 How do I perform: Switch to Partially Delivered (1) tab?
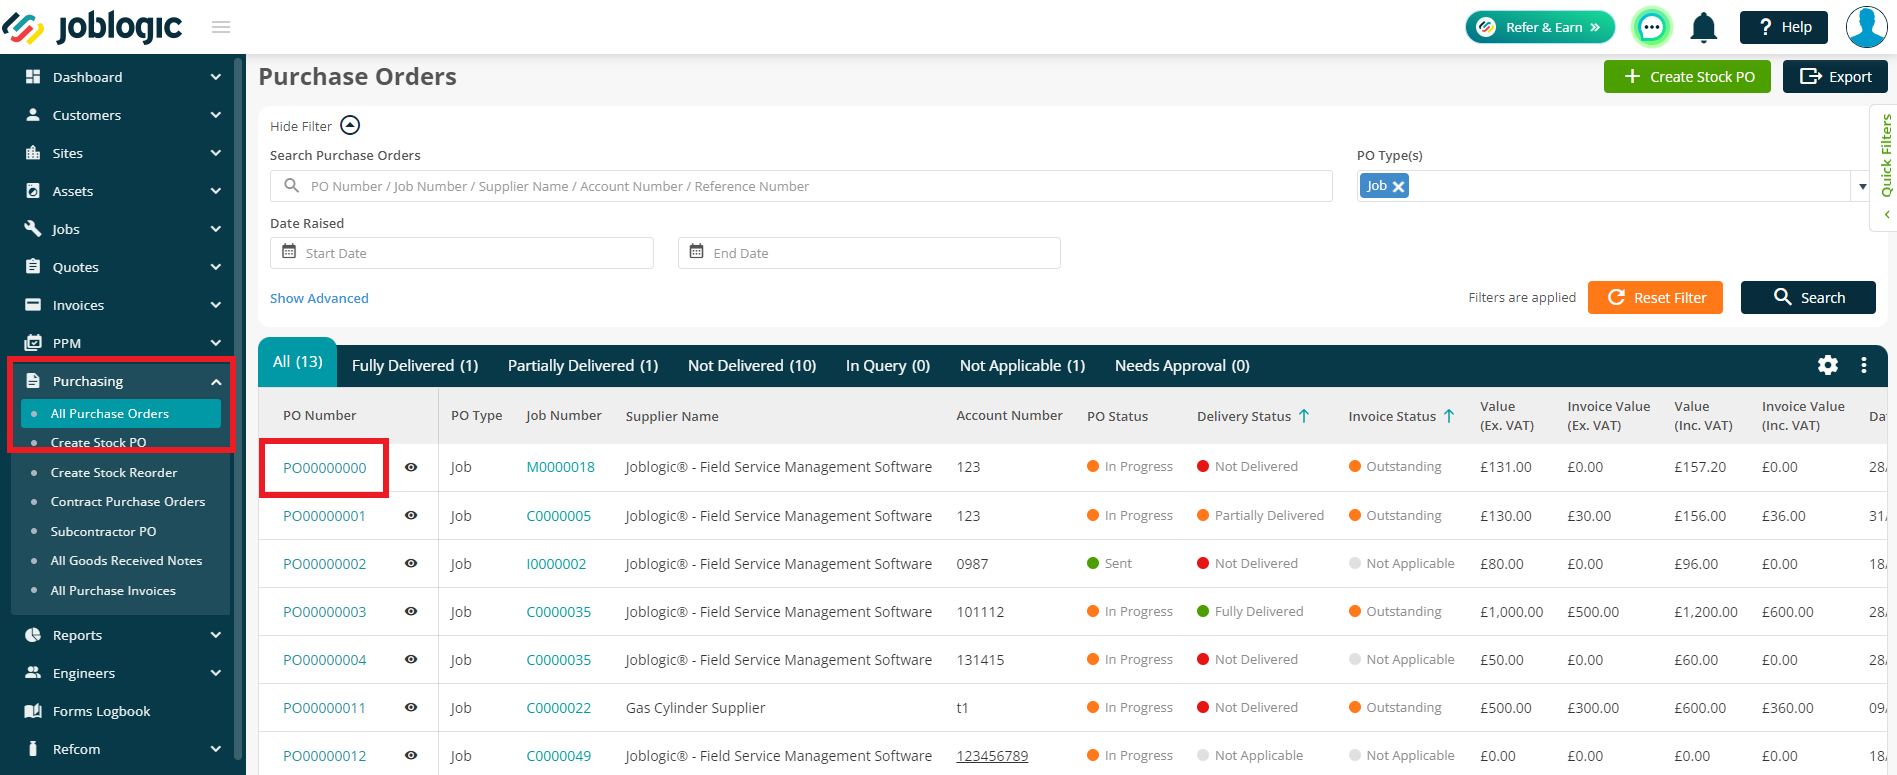(583, 366)
